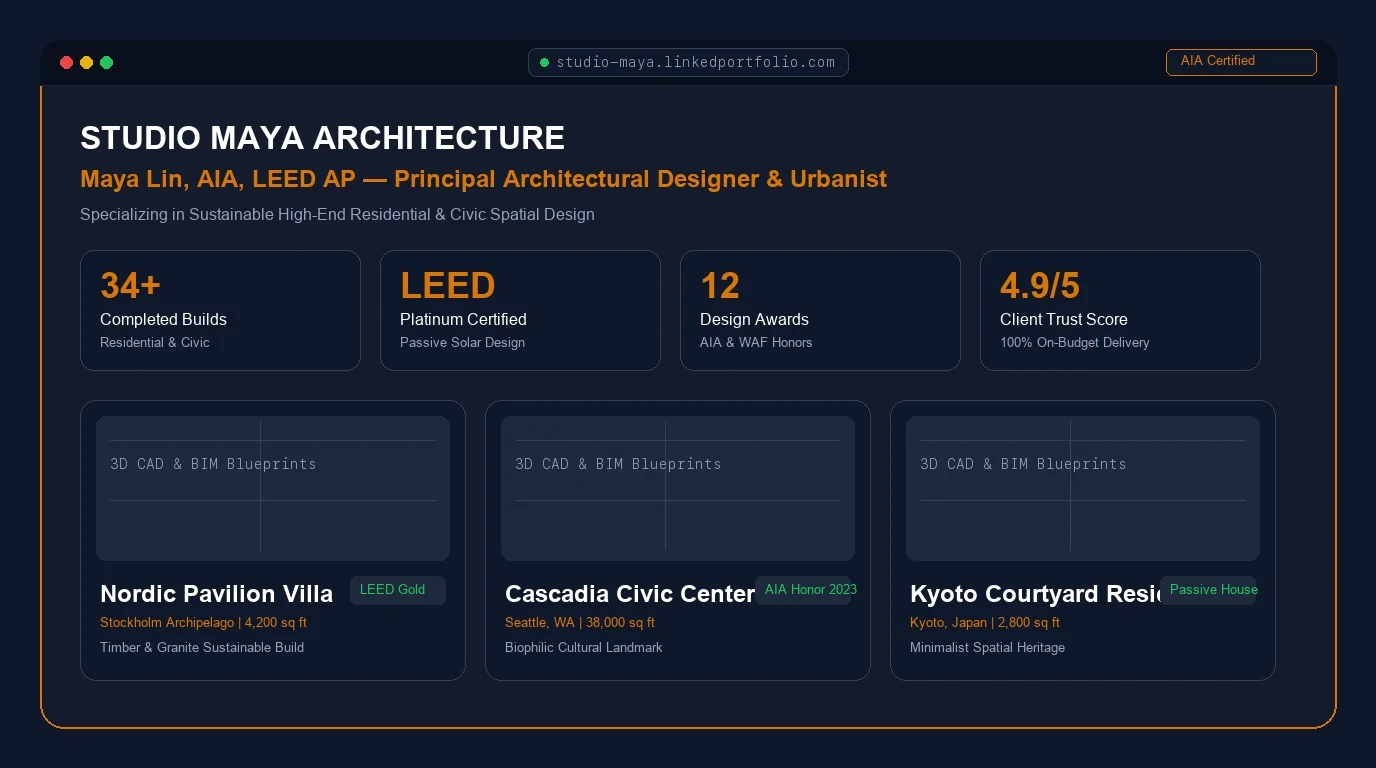Click Timber & Granite Sustainable Build description
Viewport: 1376px width, 768px height.
[x=202, y=647]
